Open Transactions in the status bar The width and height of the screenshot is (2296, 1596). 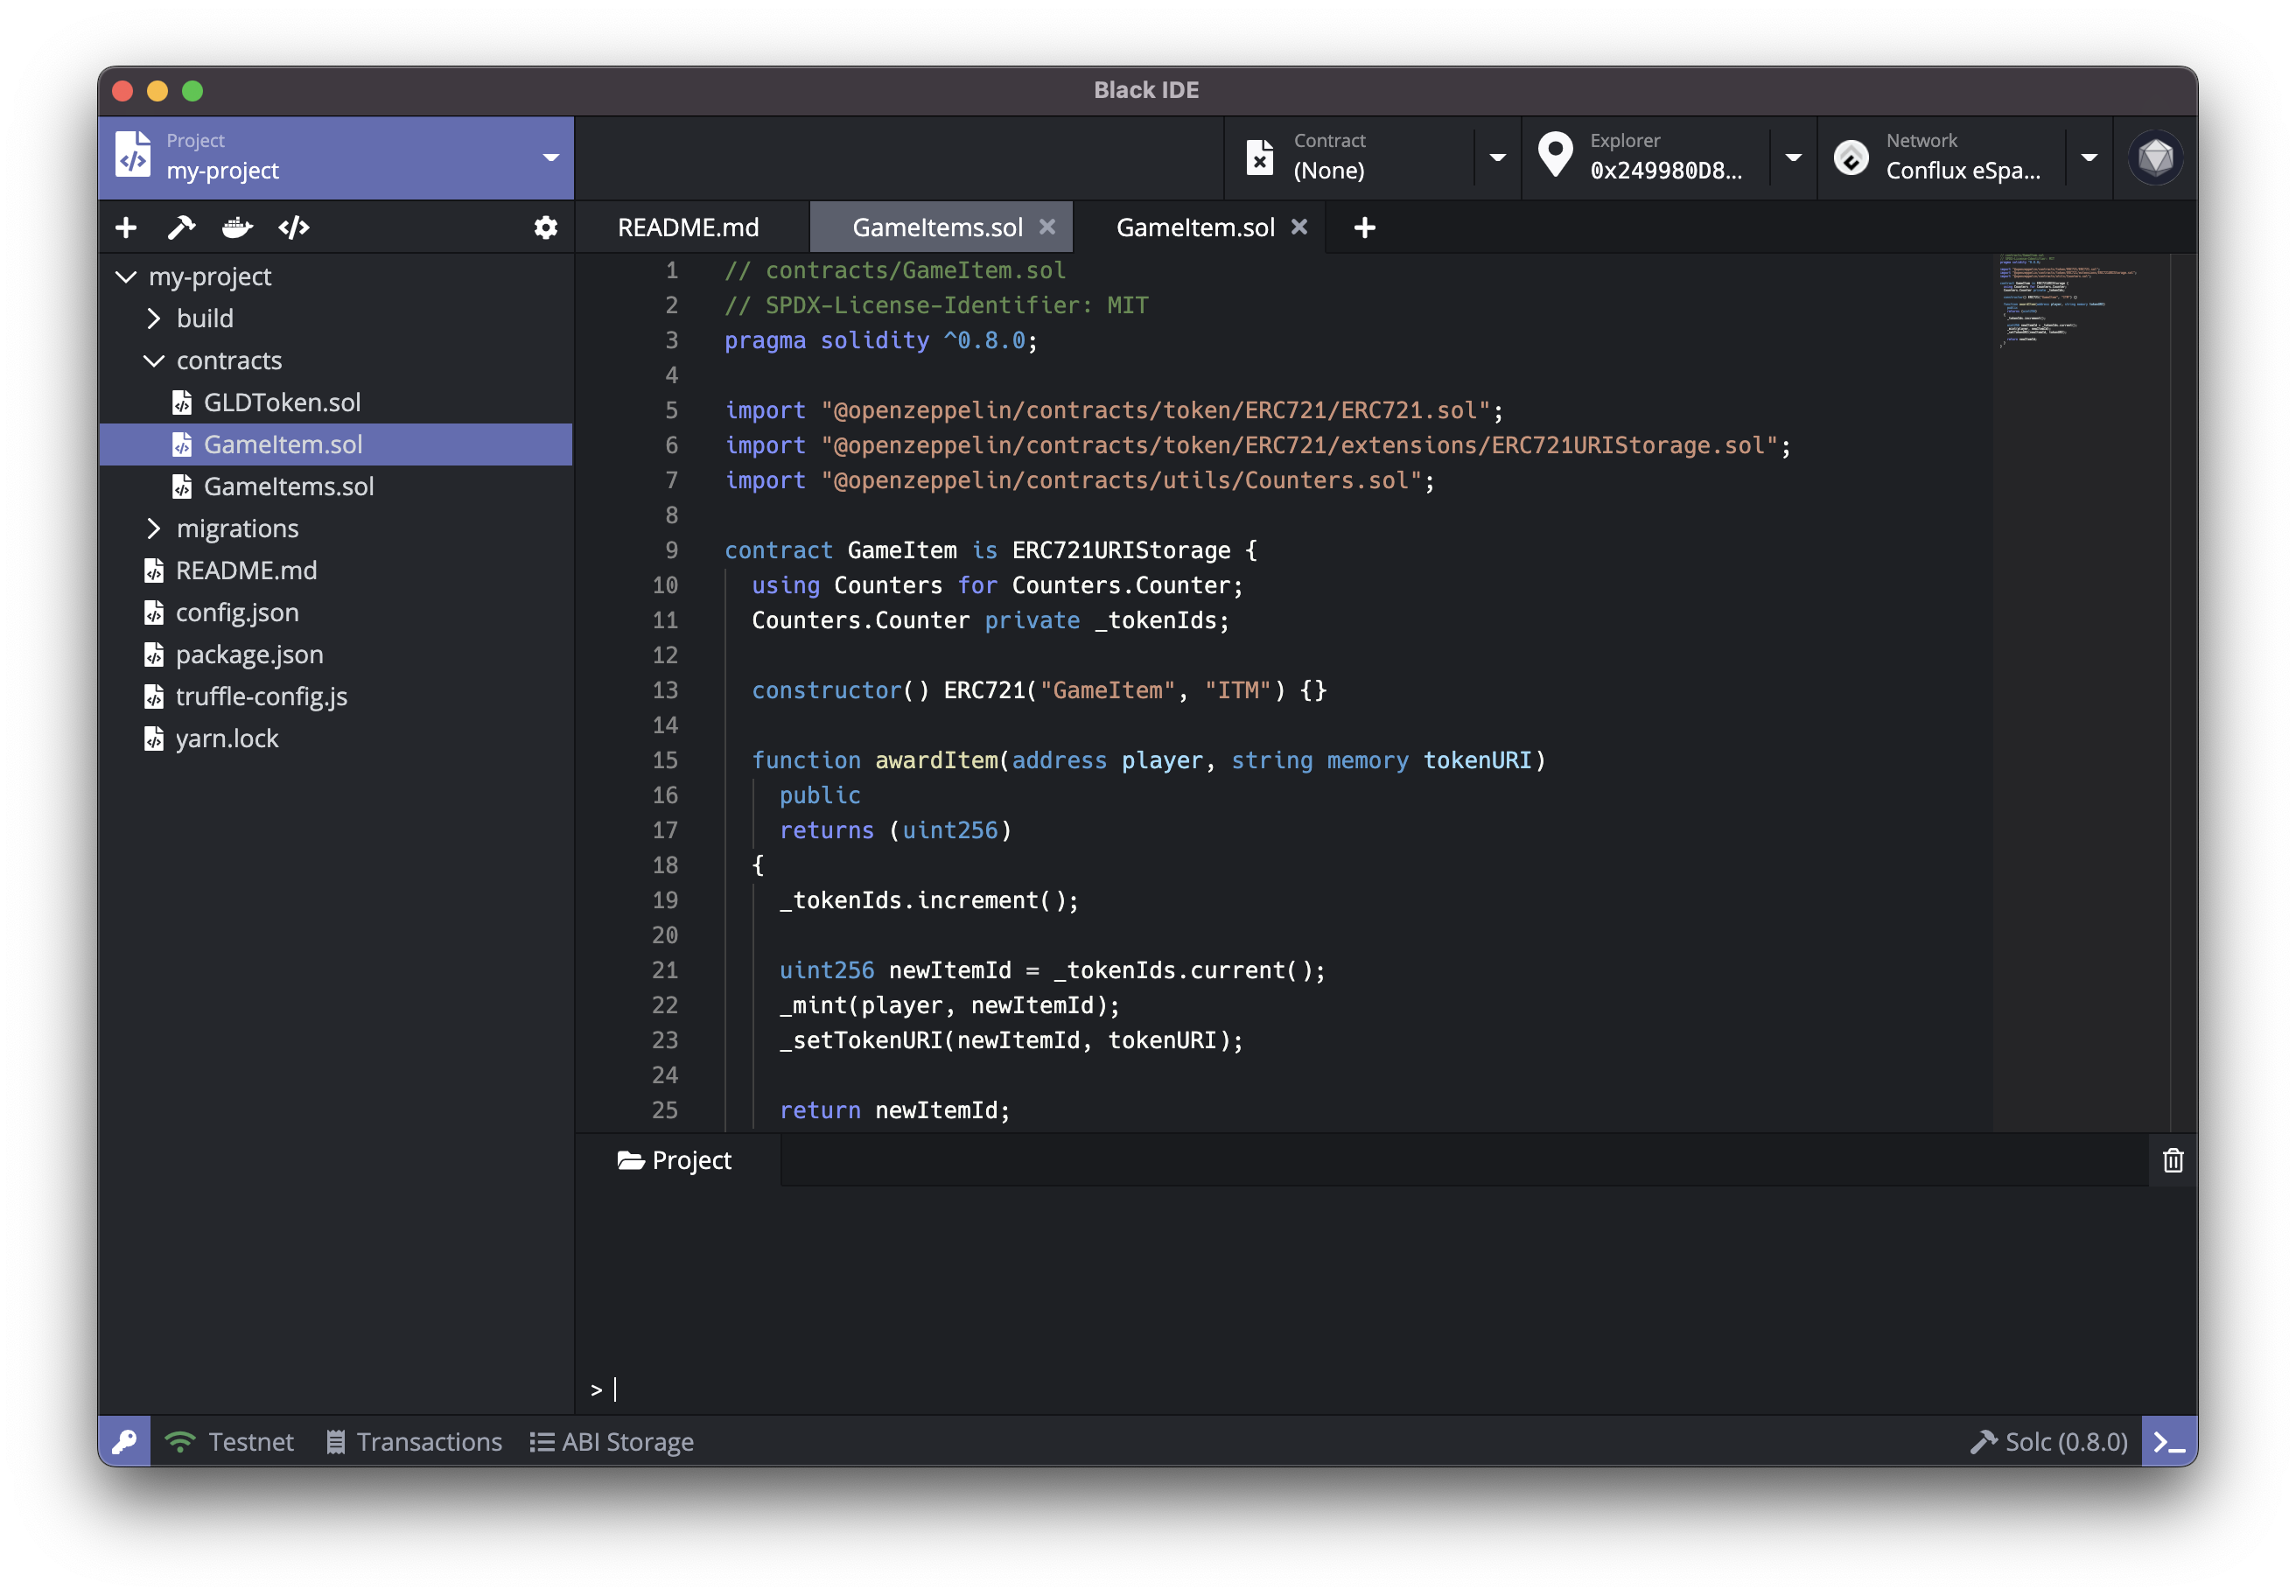pyautogui.click(x=415, y=1441)
